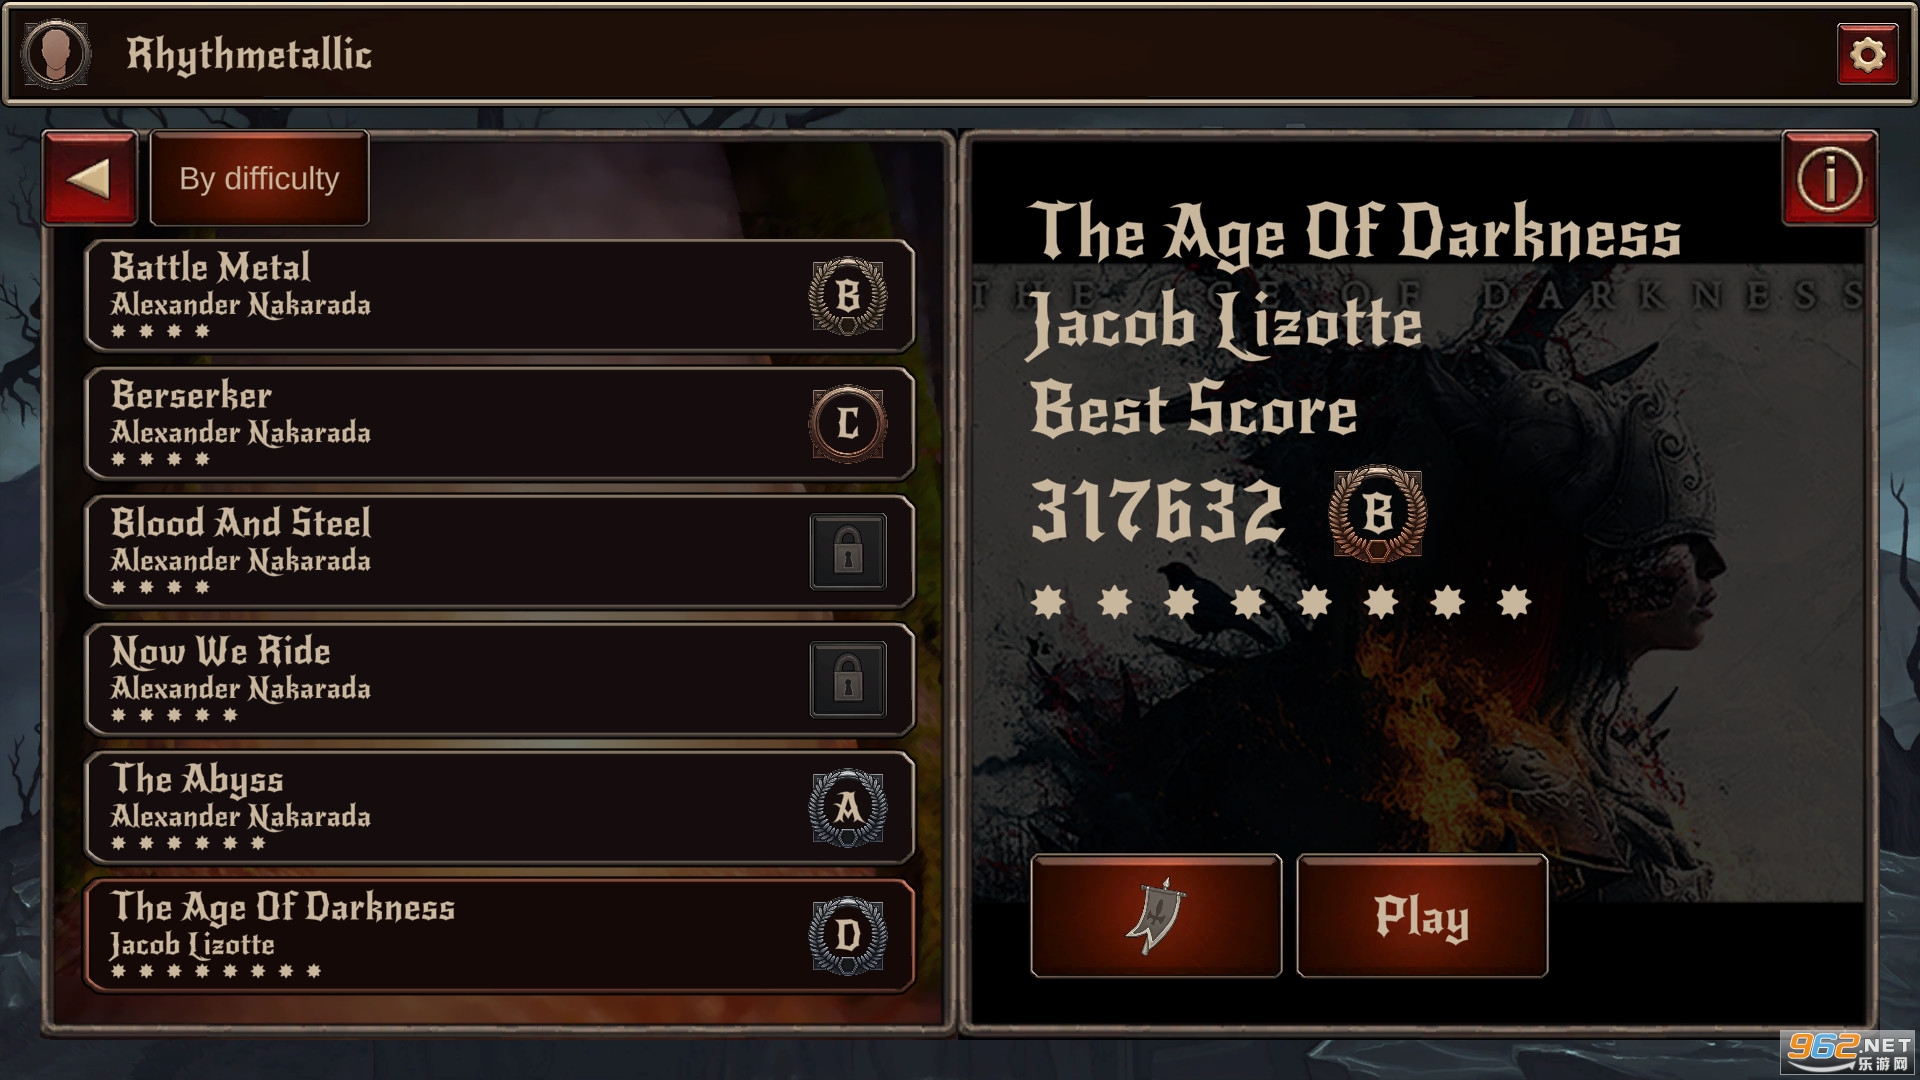The image size is (1920, 1080).
Task: Select the Battle Metal song entry
Action: coord(499,296)
